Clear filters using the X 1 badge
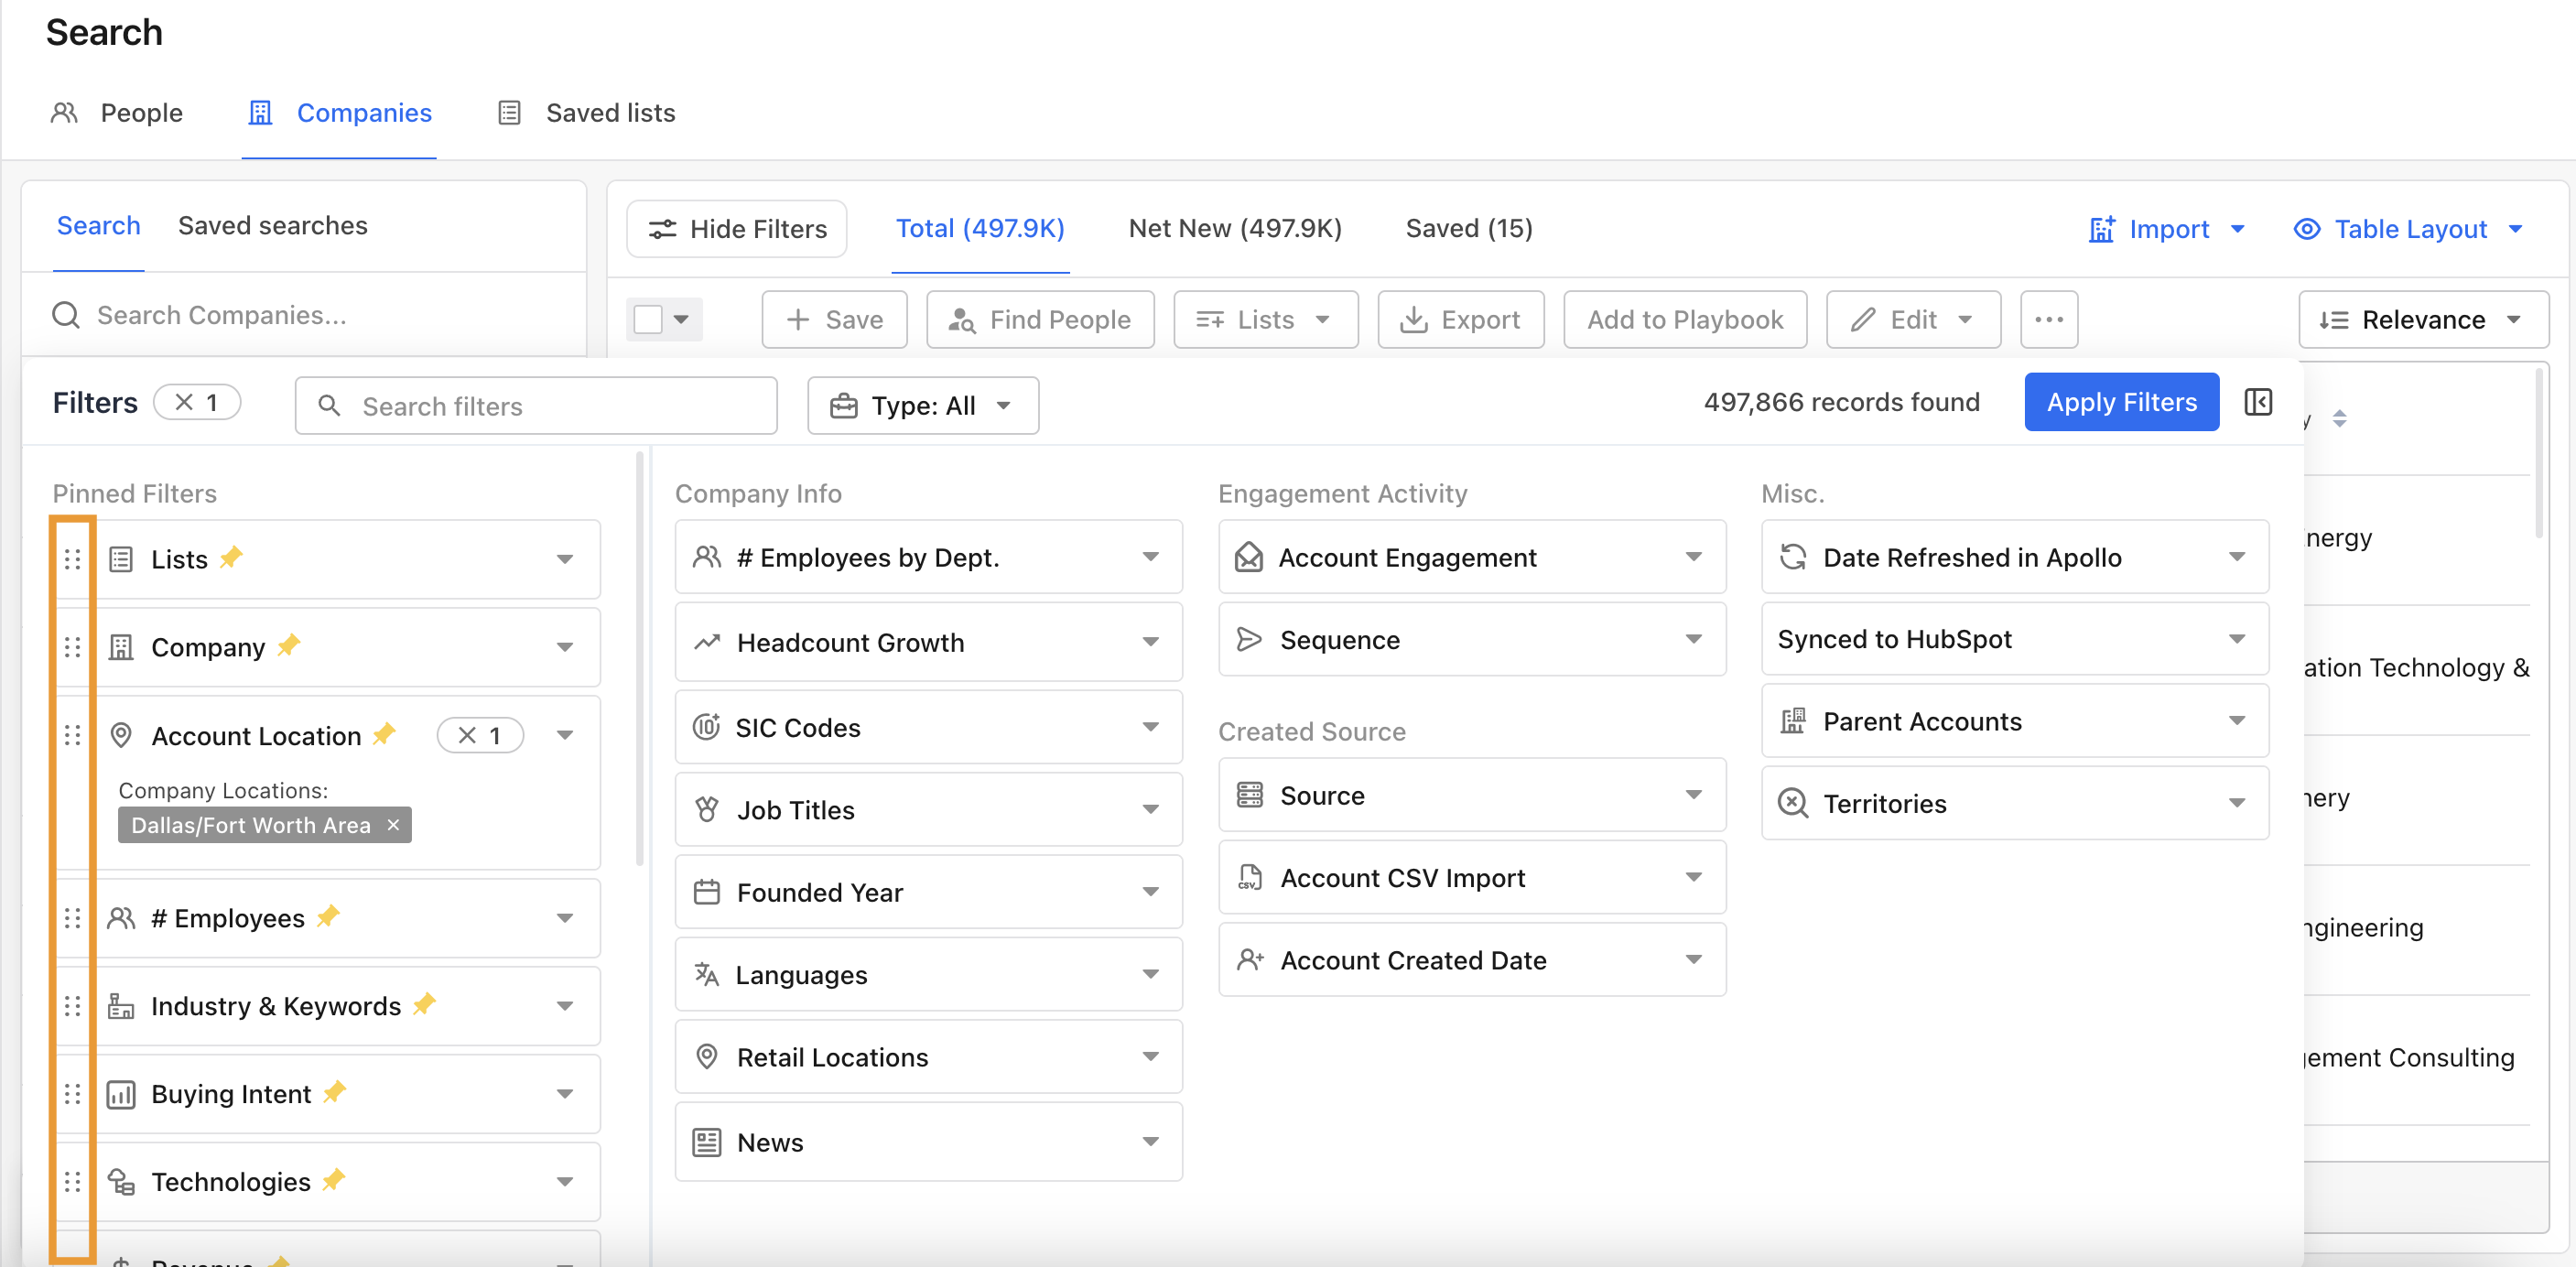Viewport: 2576px width, 1267px height. coord(197,402)
